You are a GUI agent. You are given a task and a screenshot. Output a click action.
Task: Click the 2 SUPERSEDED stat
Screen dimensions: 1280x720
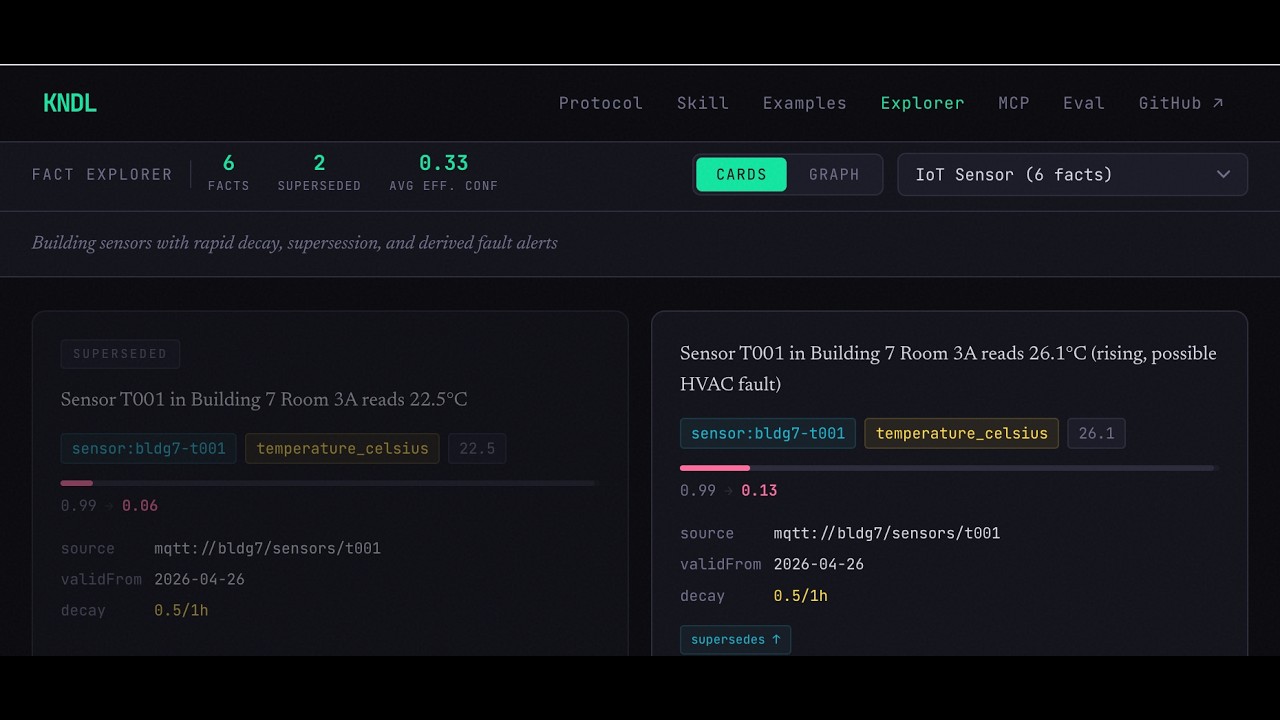point(319,172)
